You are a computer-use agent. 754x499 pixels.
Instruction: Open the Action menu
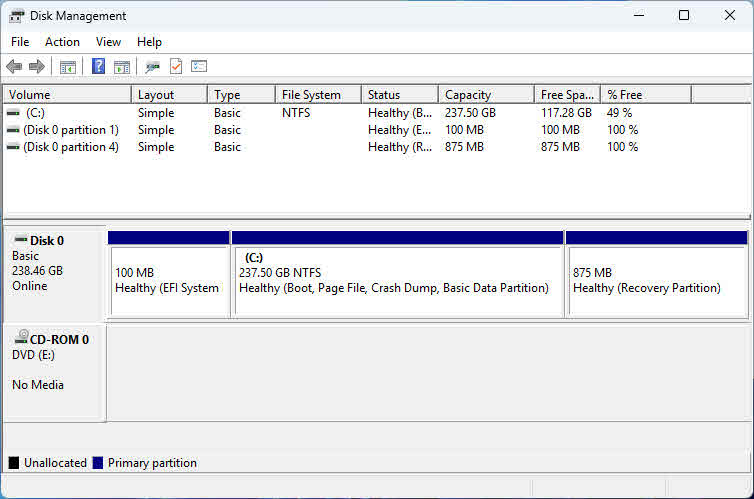pyautogui.click(x=63, y=42)
